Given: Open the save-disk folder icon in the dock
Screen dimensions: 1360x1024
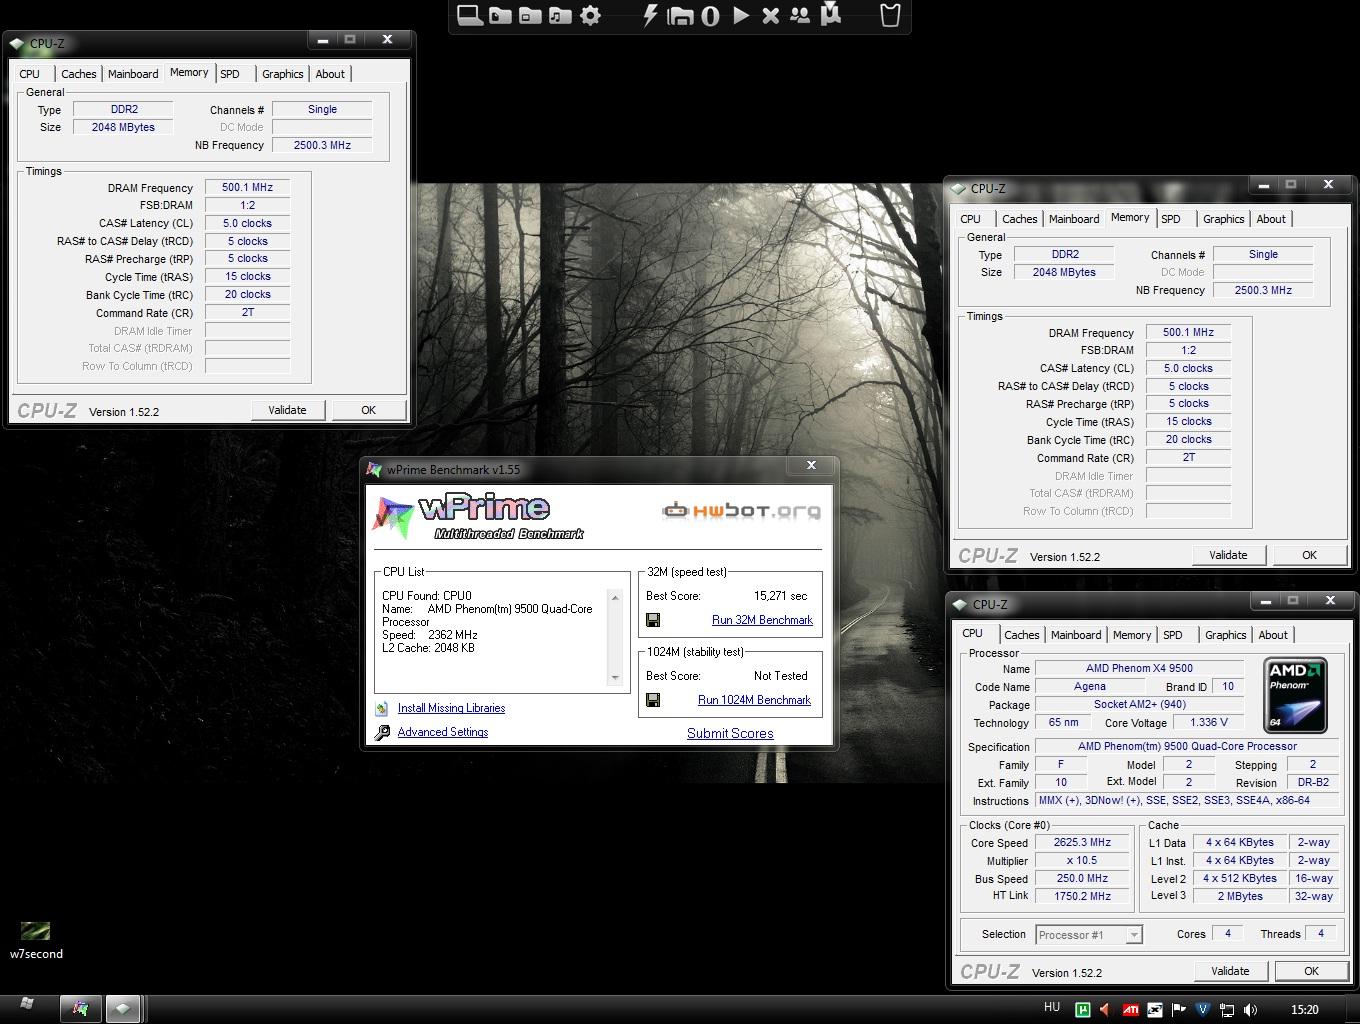Looking at the screenshot, I should (680, 15).
